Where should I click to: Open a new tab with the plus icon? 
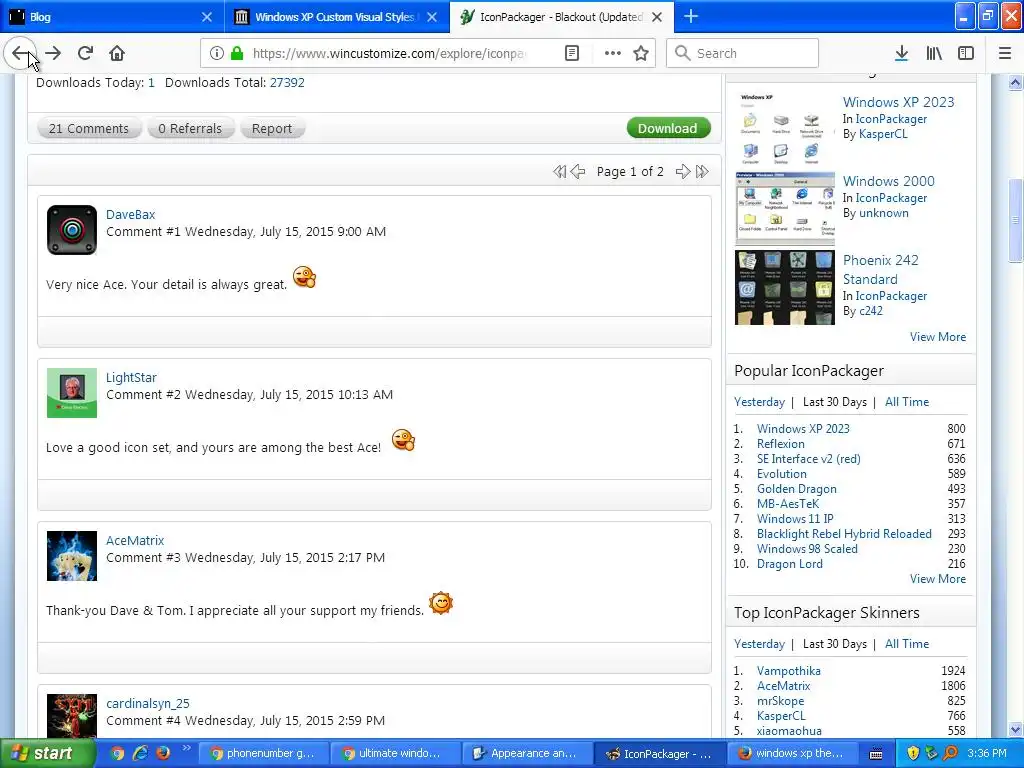(691, 16)
